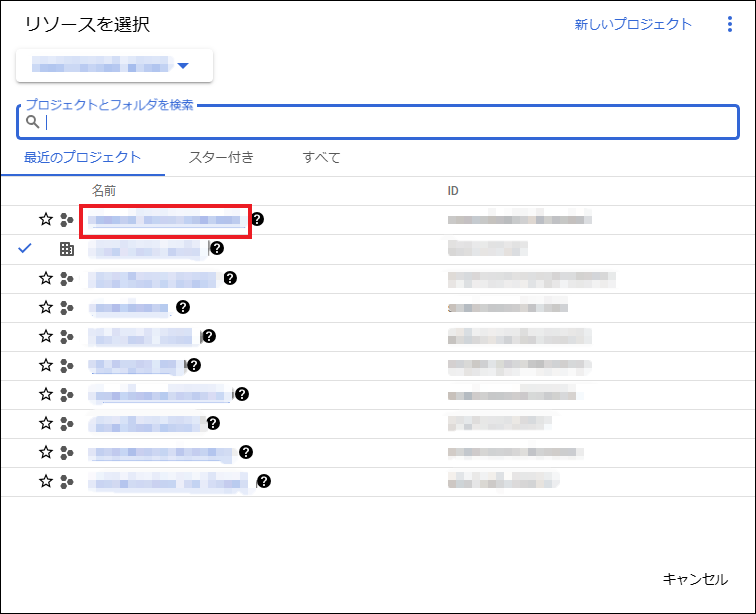Click the help icon on the last project row
Image resolution: width=756 pixels, height=614 pixels.
click(264, 481)
